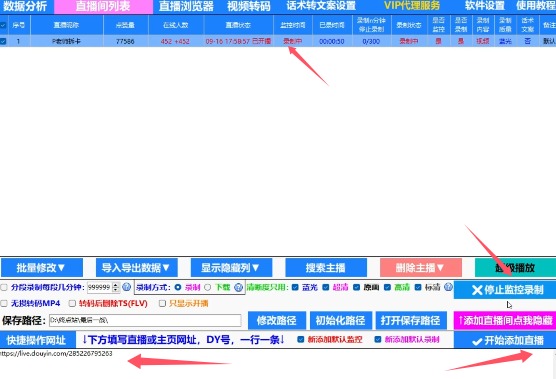The image size is (556, 379).
Task: Stop monitoring with 停止监控录制 button
Action: click(x=505, y=290)
